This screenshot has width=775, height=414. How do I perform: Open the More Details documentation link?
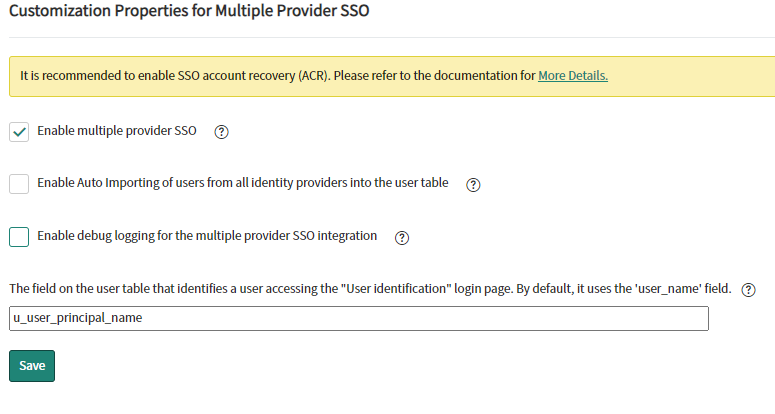573,76
